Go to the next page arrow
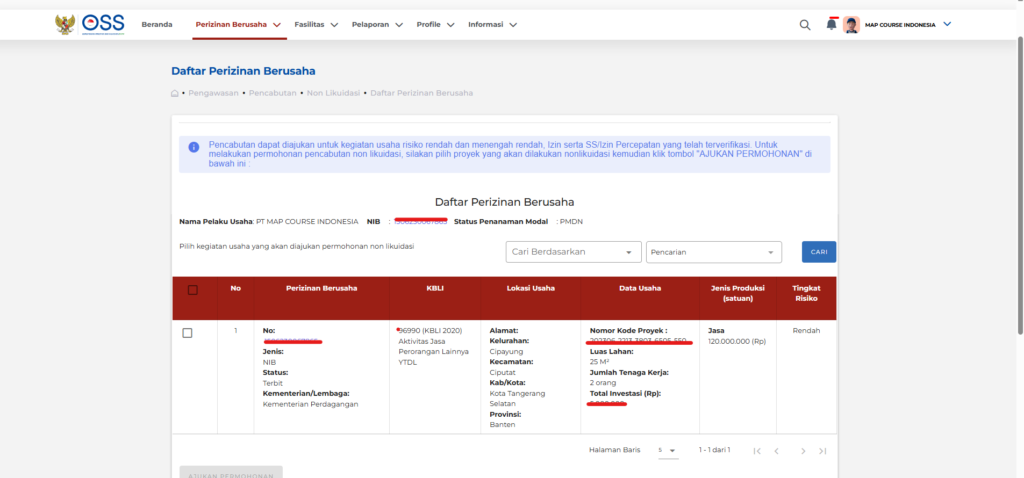The width and height of the screenshot is (1024, 478). pos(802,451)
